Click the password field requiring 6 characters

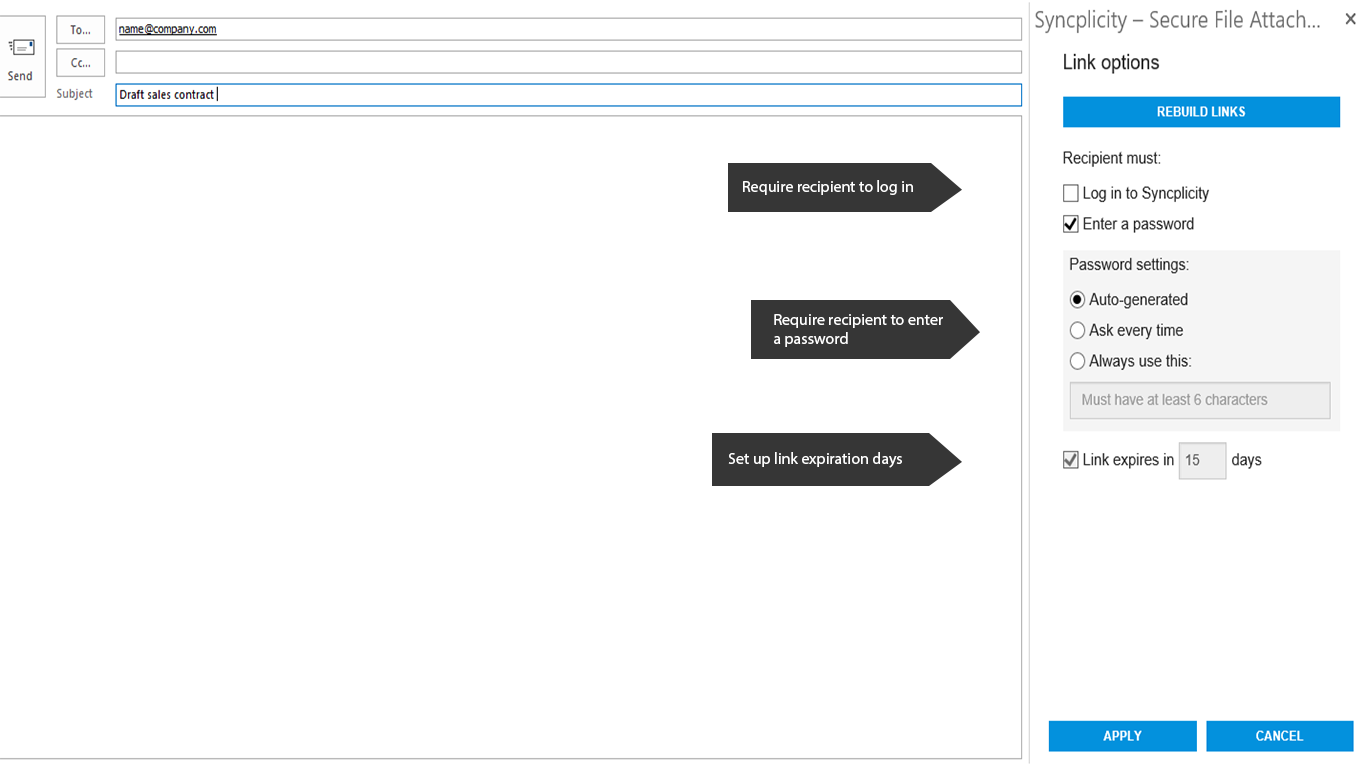click(1200, 400)
